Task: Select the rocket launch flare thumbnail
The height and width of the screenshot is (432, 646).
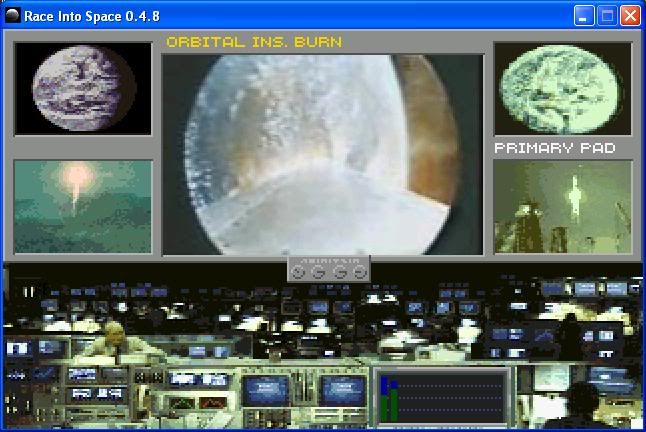Action: click(83, 207)
